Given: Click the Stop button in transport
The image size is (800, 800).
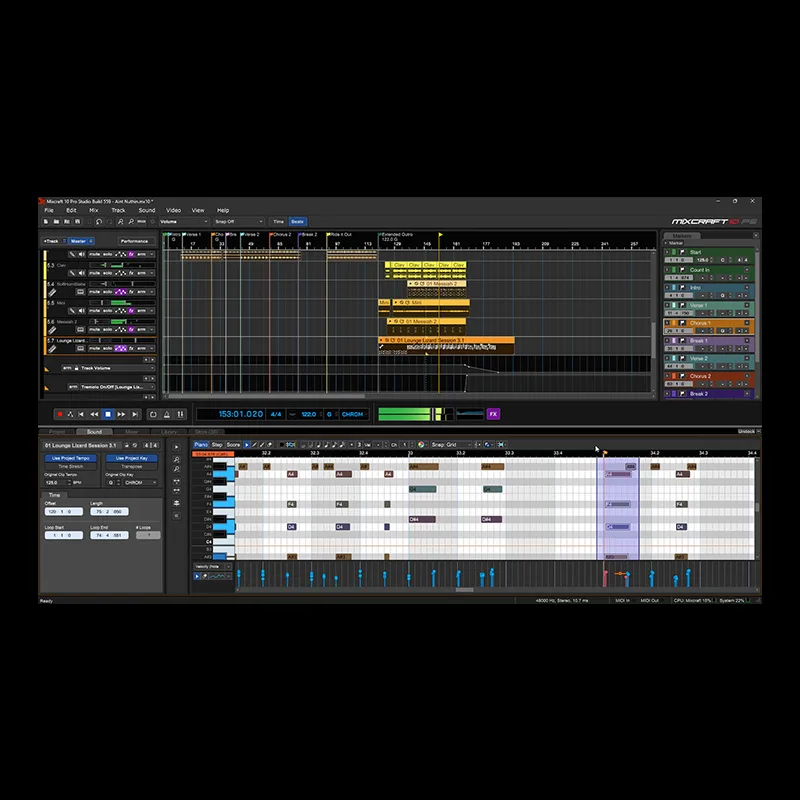Looking at the screenshot, I should pyautogui.click(x=108, y=414).
